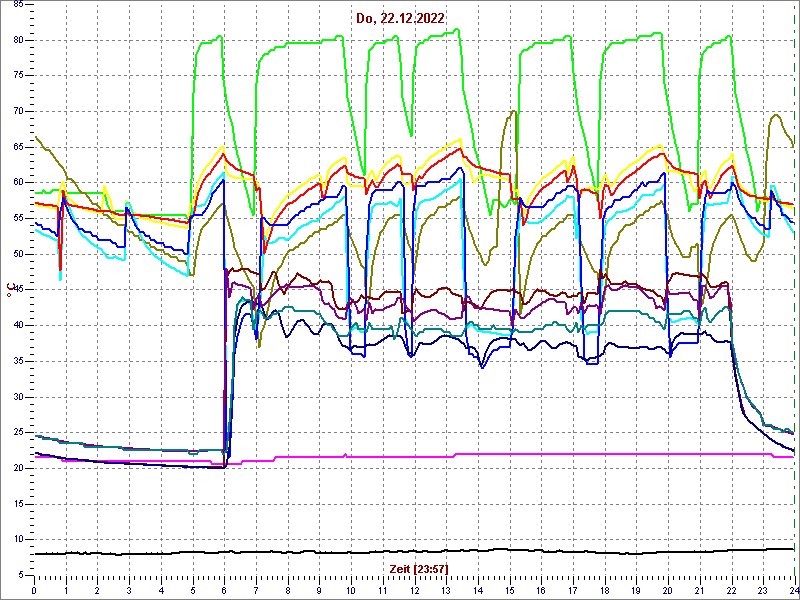Click hour 23 on the time axis
800x600 pixels.
(763, 590)
